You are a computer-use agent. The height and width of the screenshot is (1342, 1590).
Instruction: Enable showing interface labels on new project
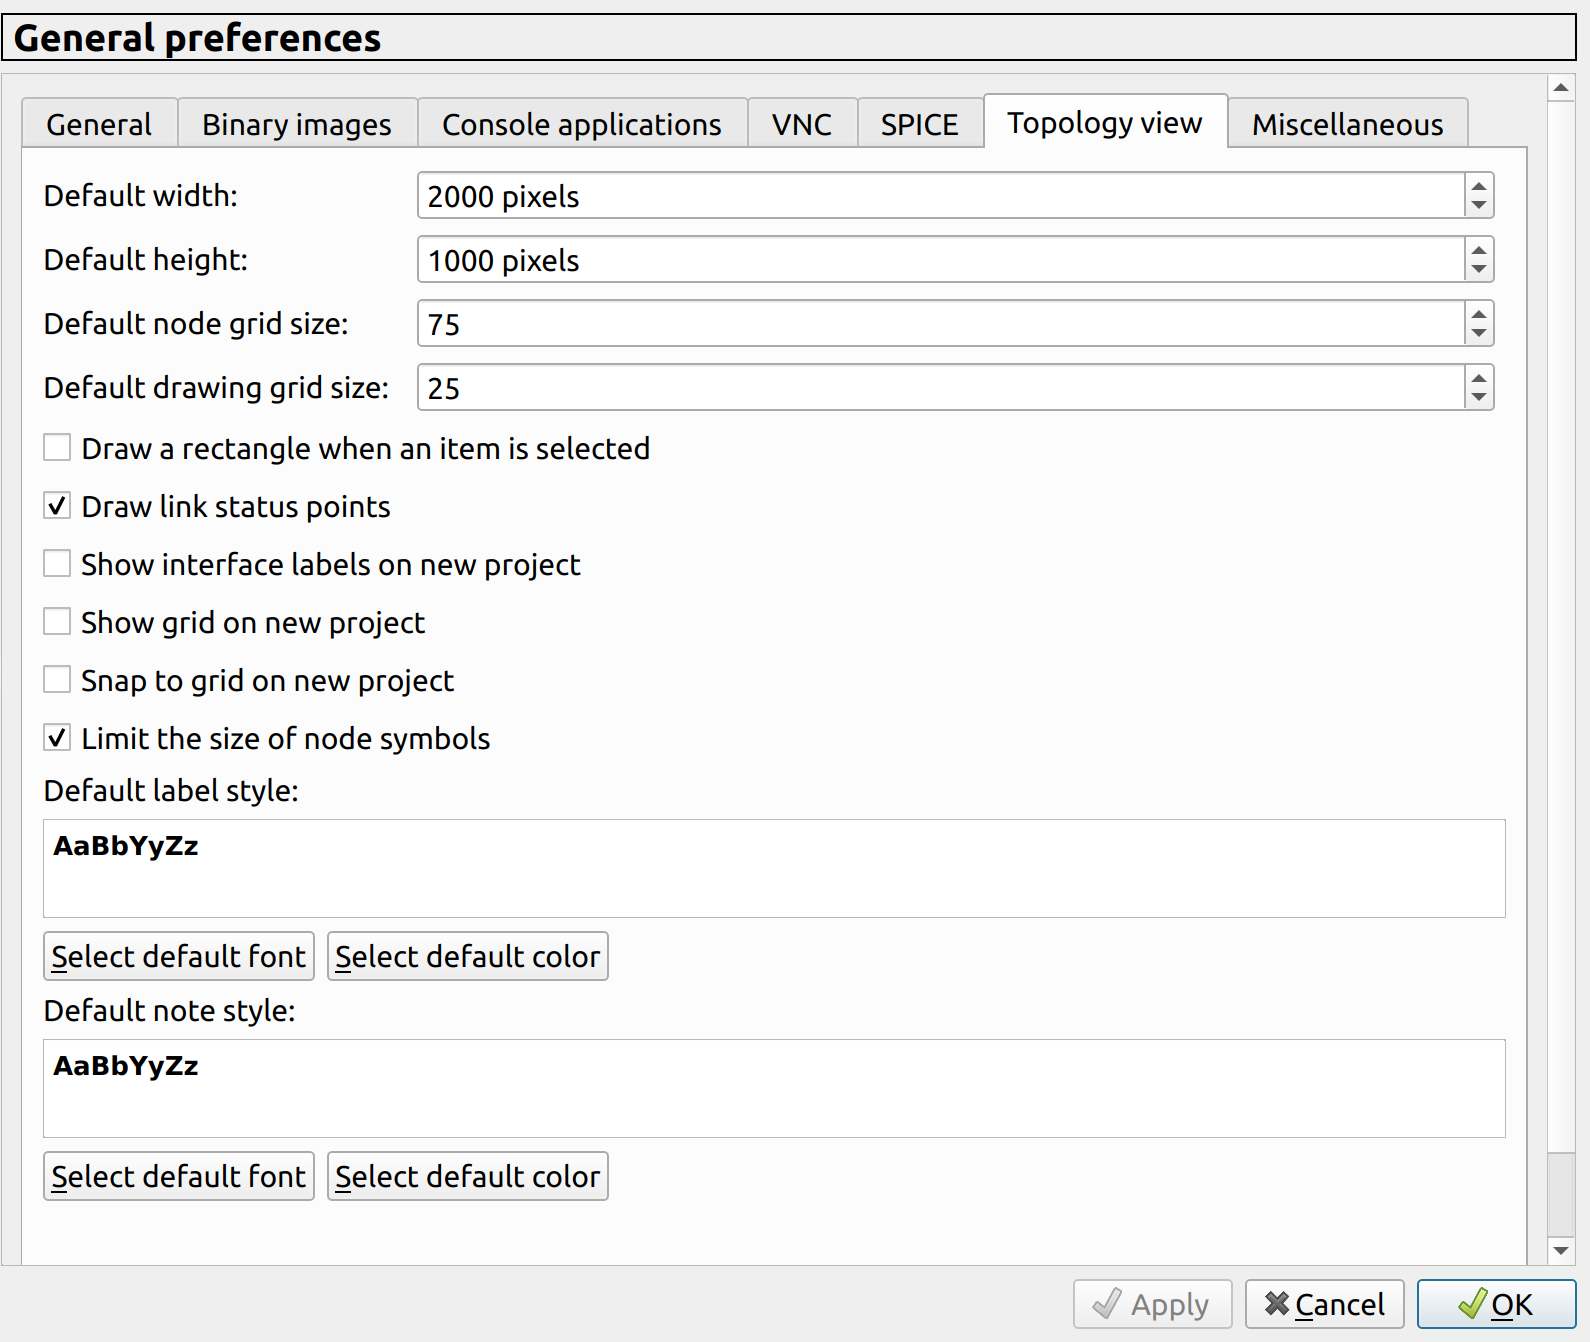57,564
